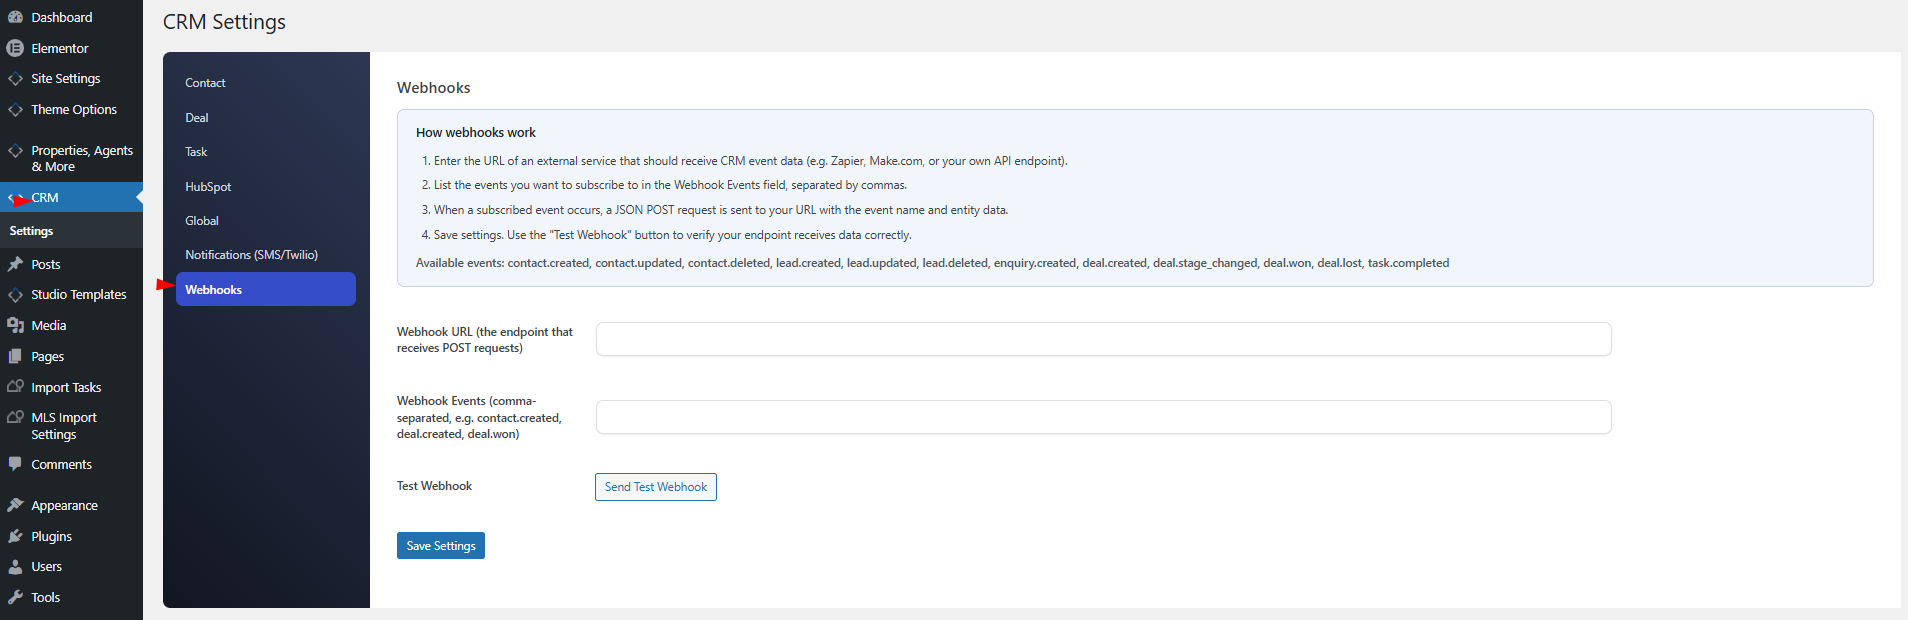
Task: Click into the Webhook Events field
Action: [1103, 417]
